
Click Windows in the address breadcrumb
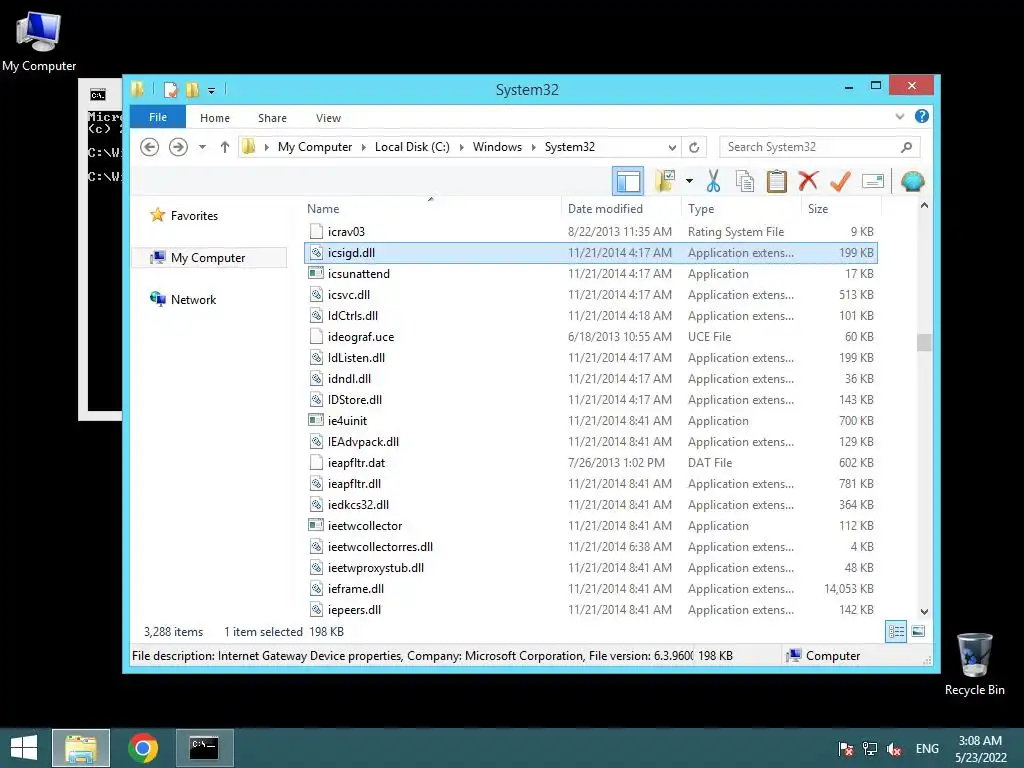(x=498, y=147)
